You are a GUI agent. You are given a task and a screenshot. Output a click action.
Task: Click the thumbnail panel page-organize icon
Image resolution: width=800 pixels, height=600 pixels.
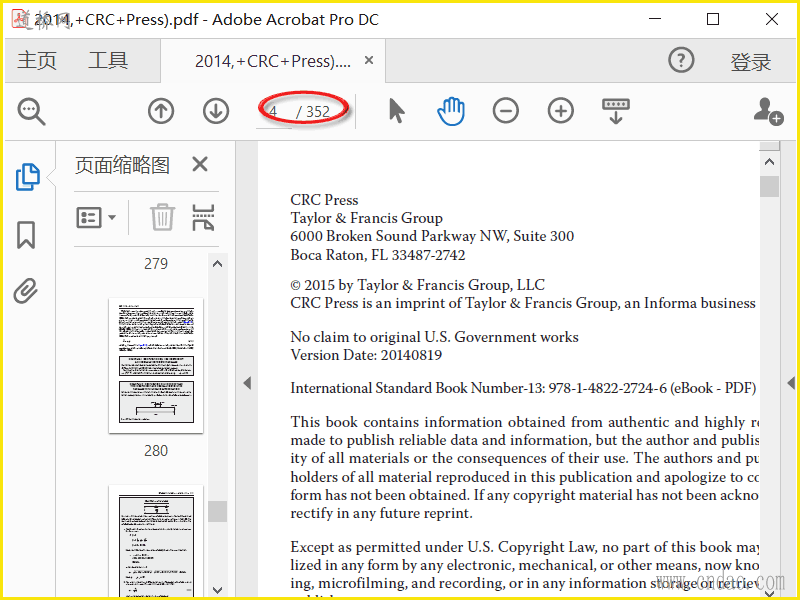203,218
